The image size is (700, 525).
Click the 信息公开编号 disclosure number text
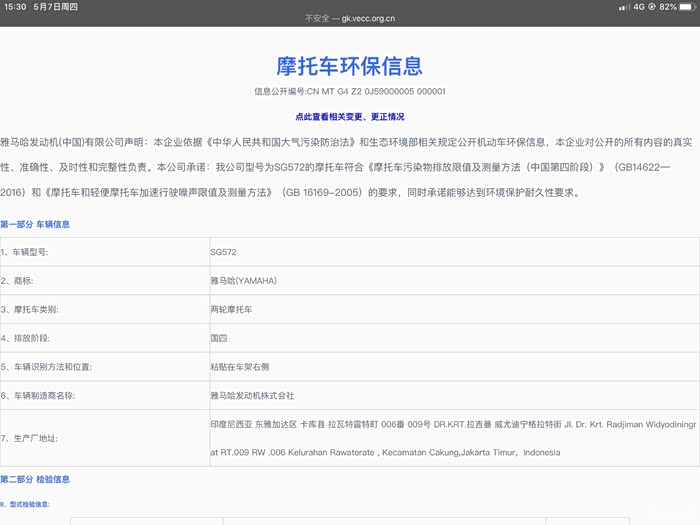pos(349,91)
